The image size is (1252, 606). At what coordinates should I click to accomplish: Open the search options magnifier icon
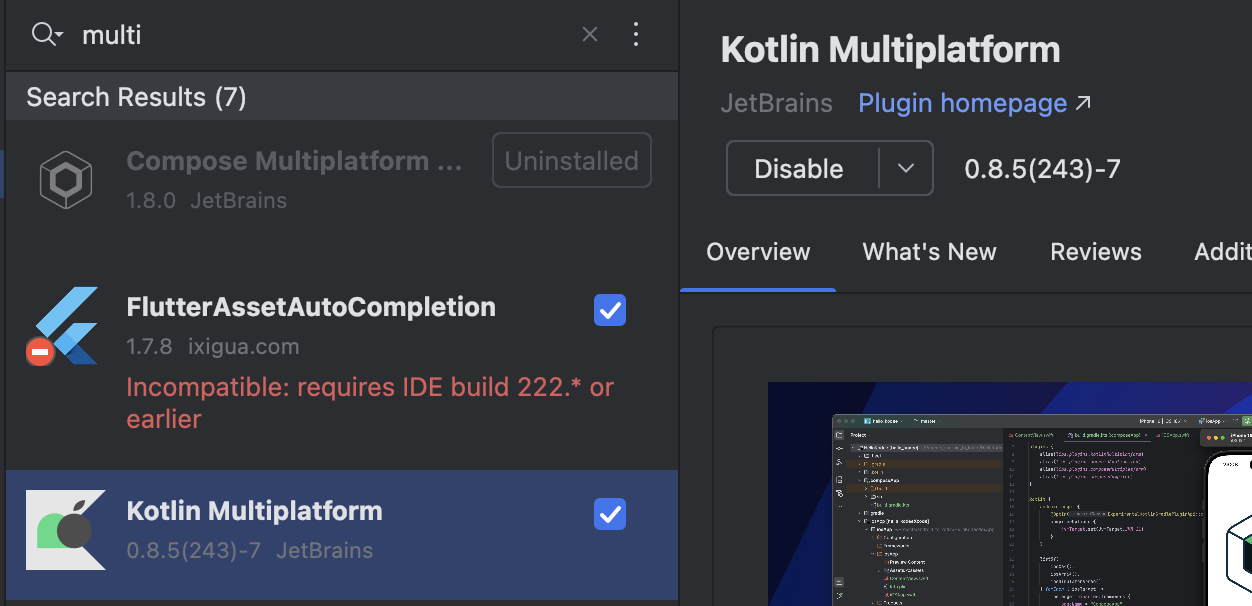tap(46, 34)
